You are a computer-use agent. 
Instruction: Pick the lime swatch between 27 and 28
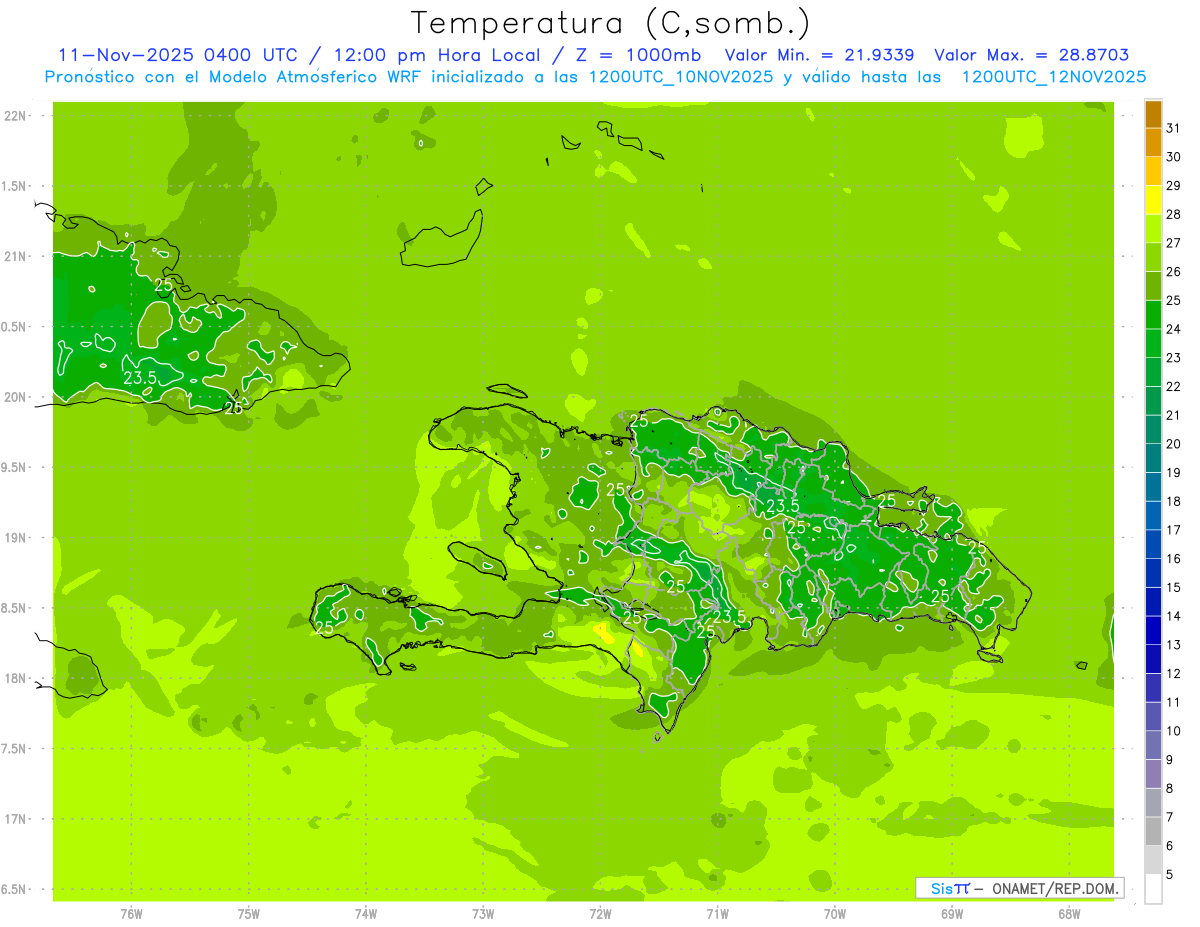1153,228
